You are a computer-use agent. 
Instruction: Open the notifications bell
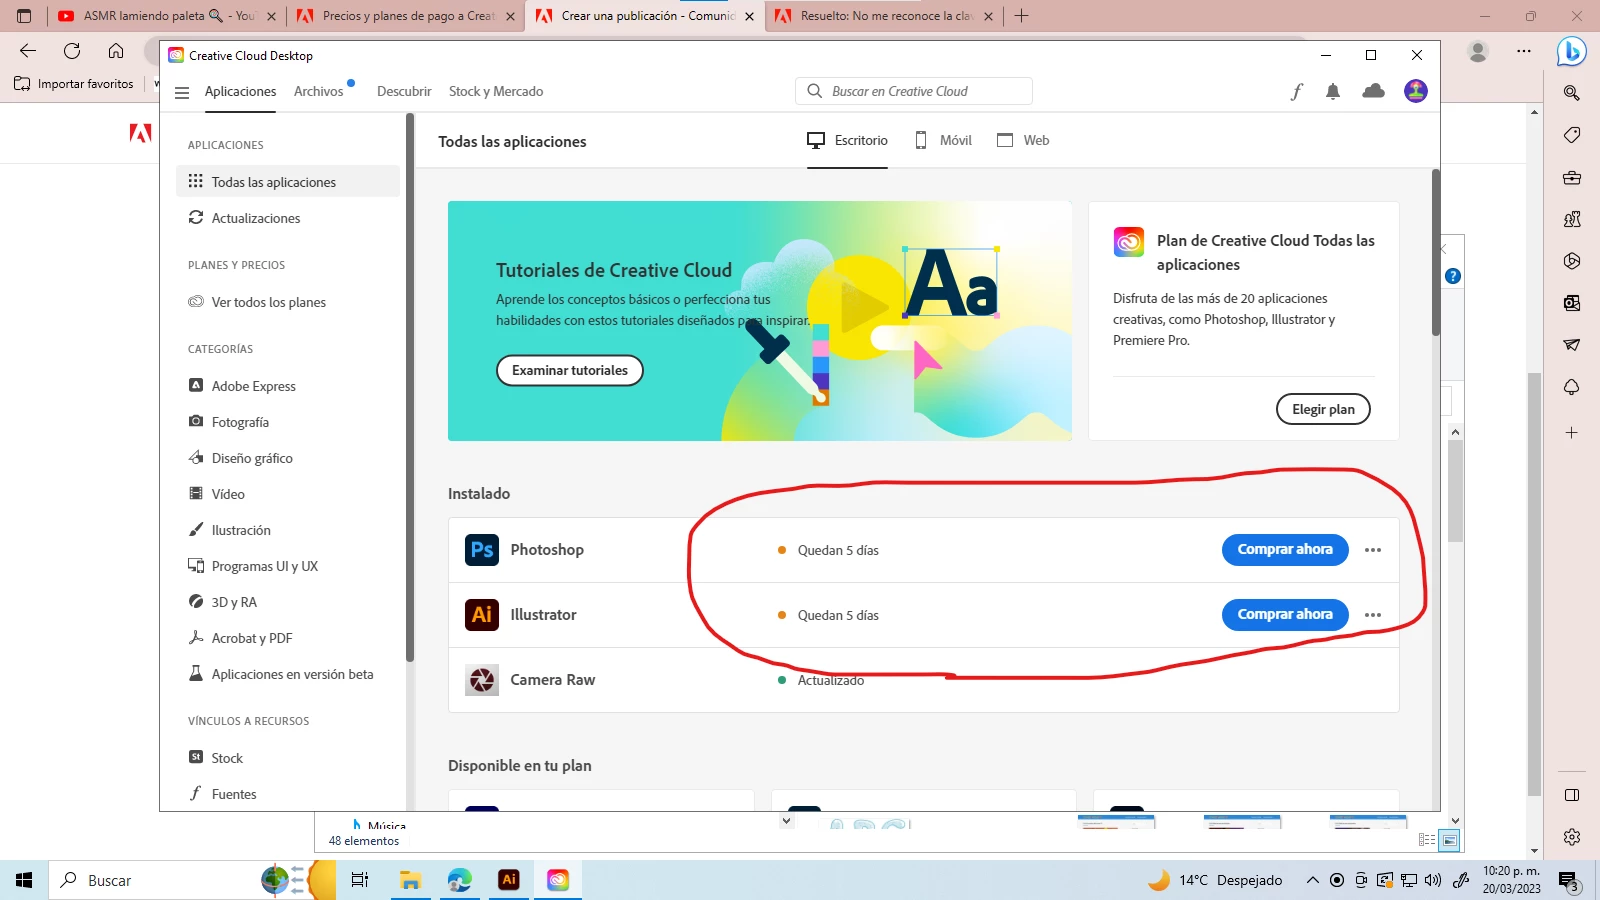click(x=1333, y=91)
